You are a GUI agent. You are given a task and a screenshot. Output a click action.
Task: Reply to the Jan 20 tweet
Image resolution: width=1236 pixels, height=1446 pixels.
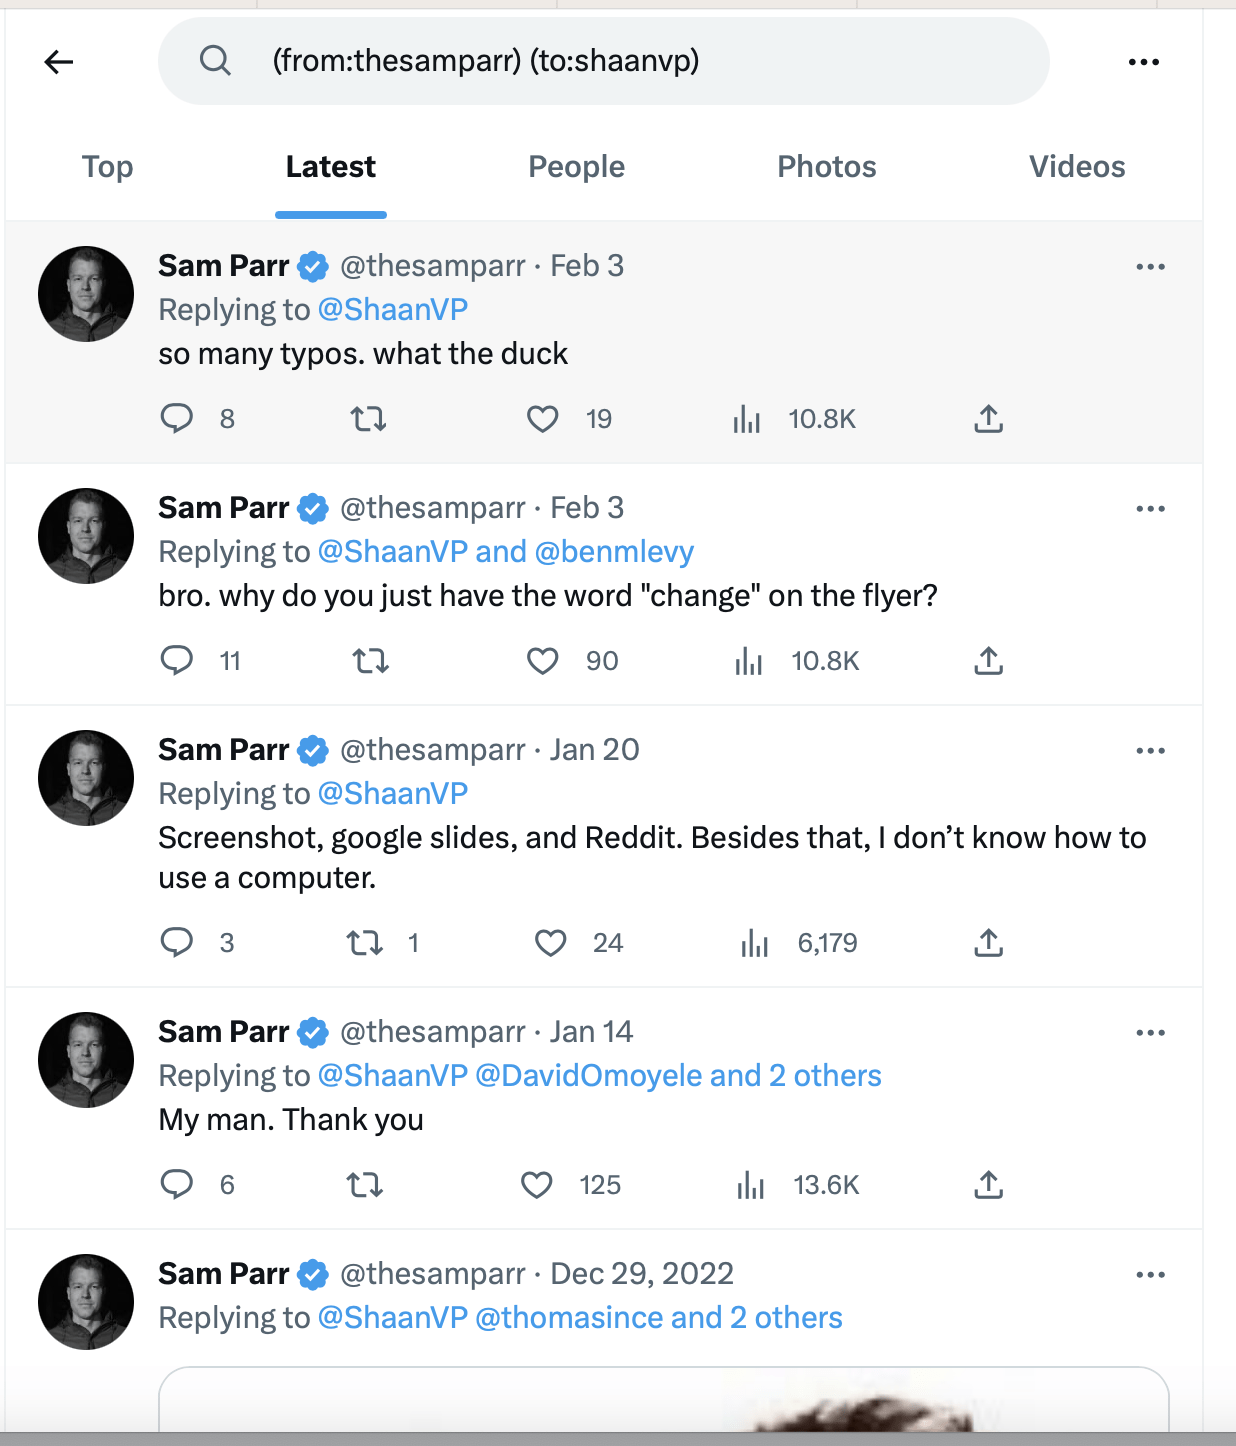click(x=177, y=943)
